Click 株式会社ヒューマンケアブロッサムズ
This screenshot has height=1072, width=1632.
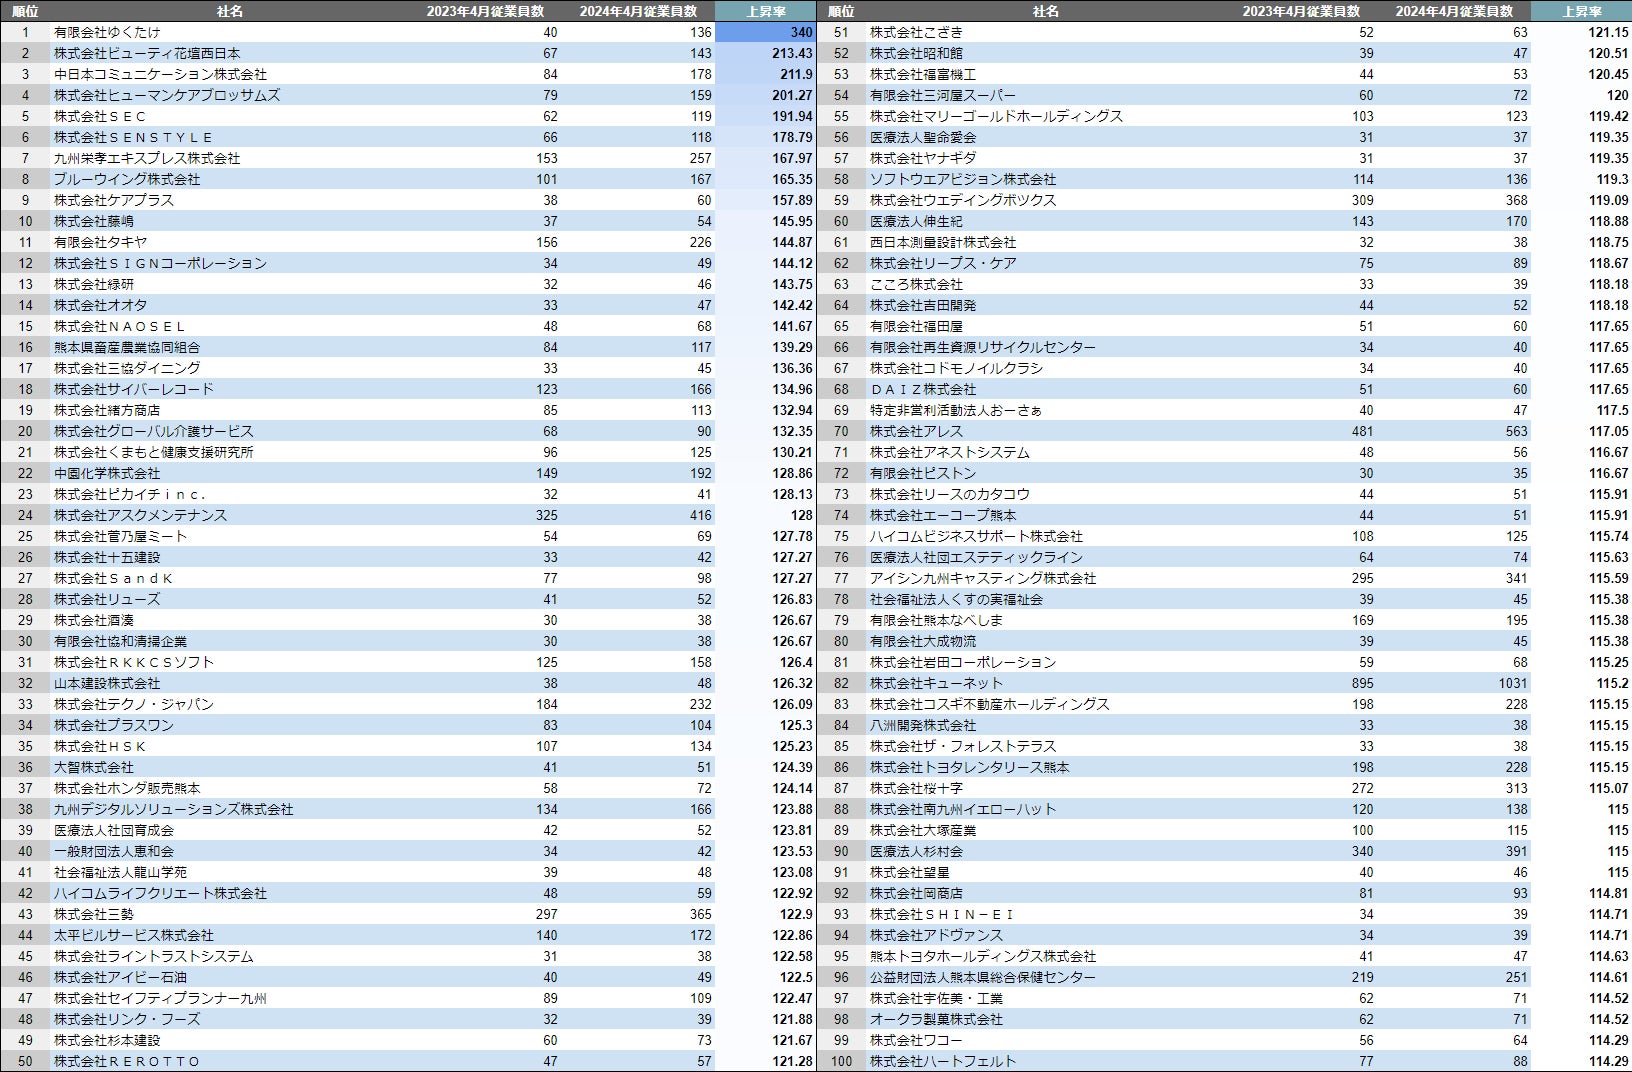pos(167,95)
